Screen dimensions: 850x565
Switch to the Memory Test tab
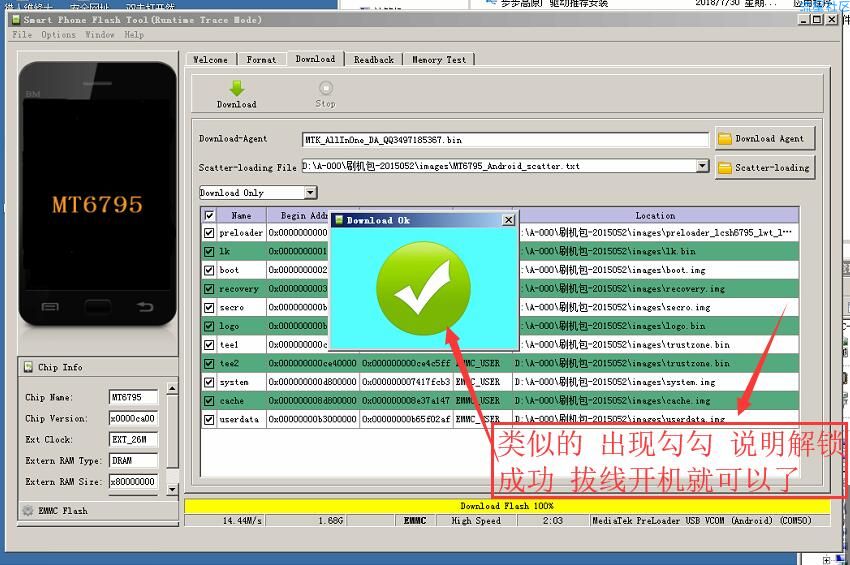point(439,60)
